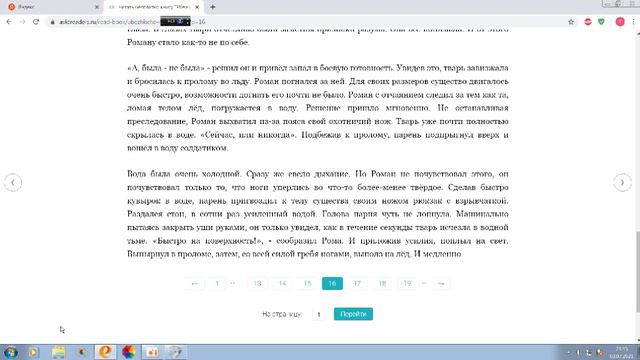Go back with the browser back arrow

[9, 22]
